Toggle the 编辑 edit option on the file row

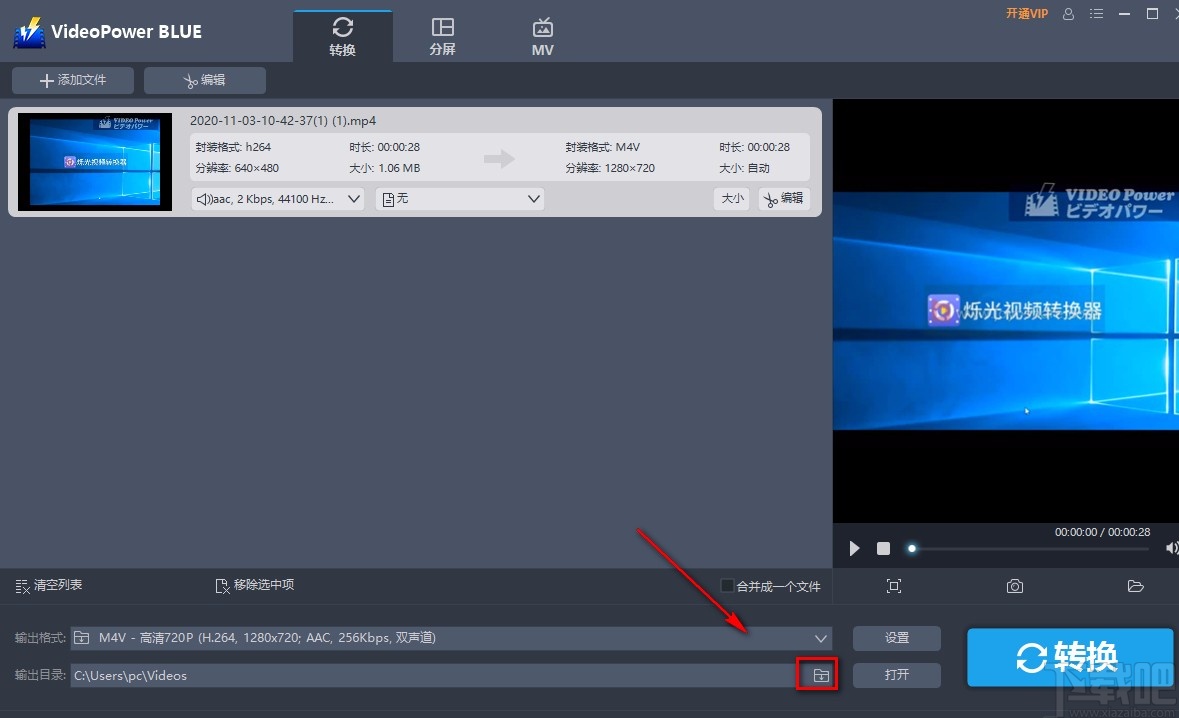coord(783,198)
